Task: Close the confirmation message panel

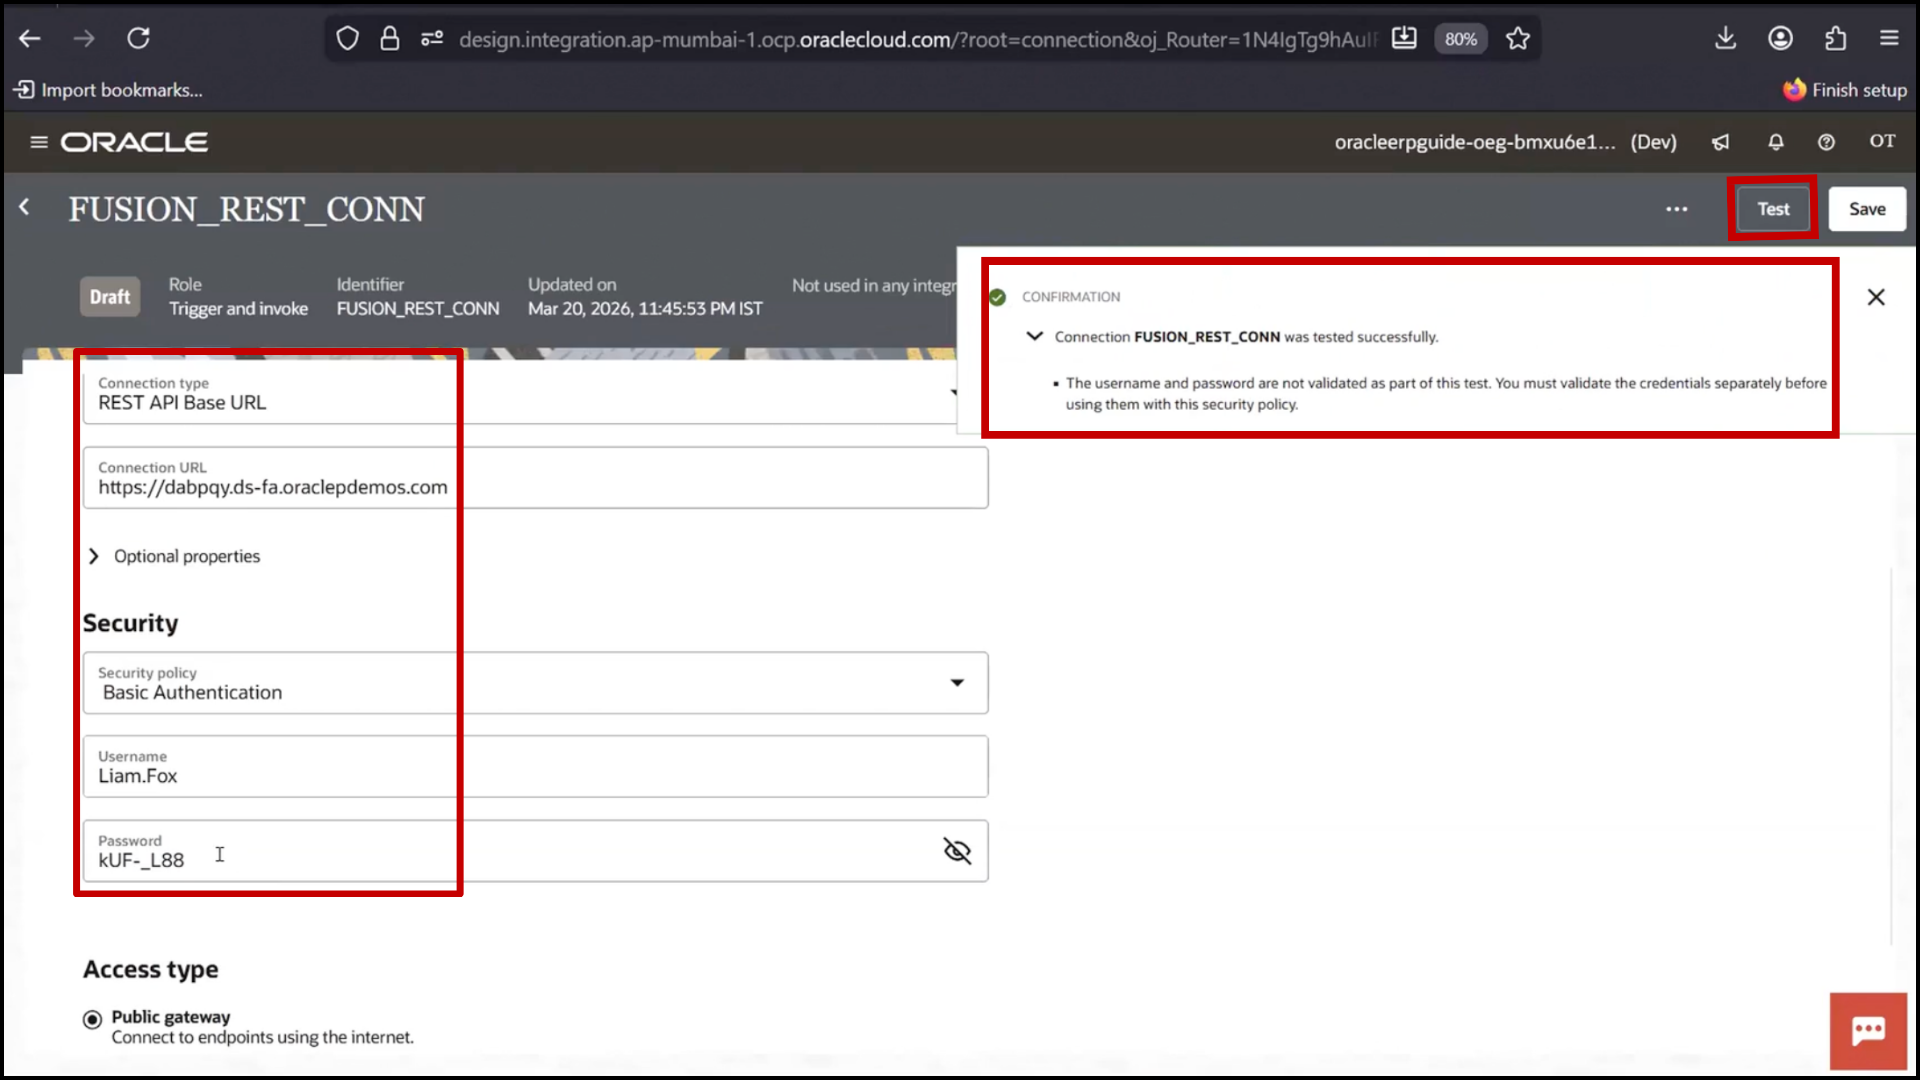Action: [1876, 297]
